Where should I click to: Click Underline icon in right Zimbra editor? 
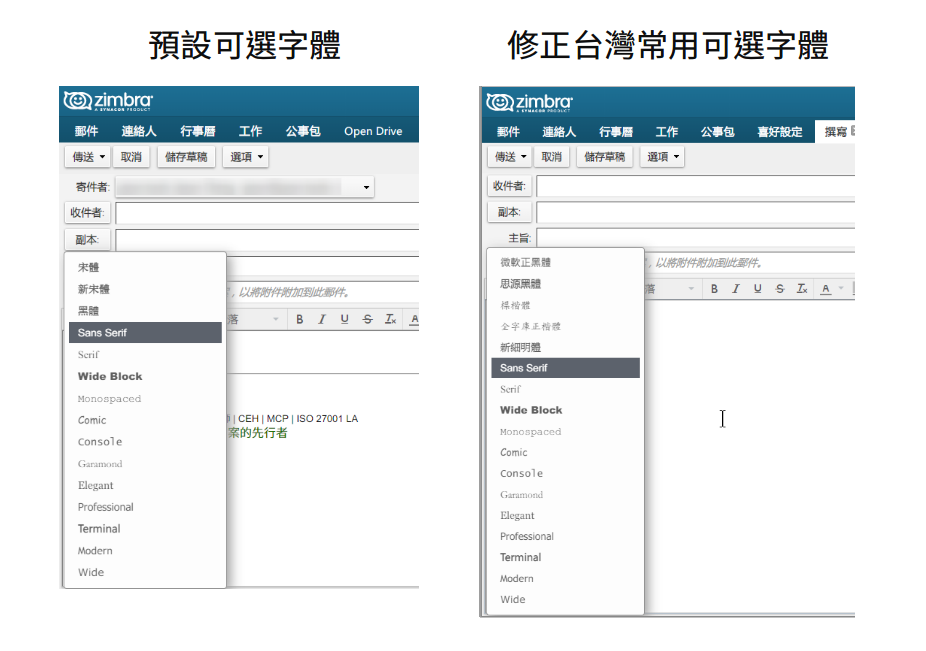click(758, 288)
